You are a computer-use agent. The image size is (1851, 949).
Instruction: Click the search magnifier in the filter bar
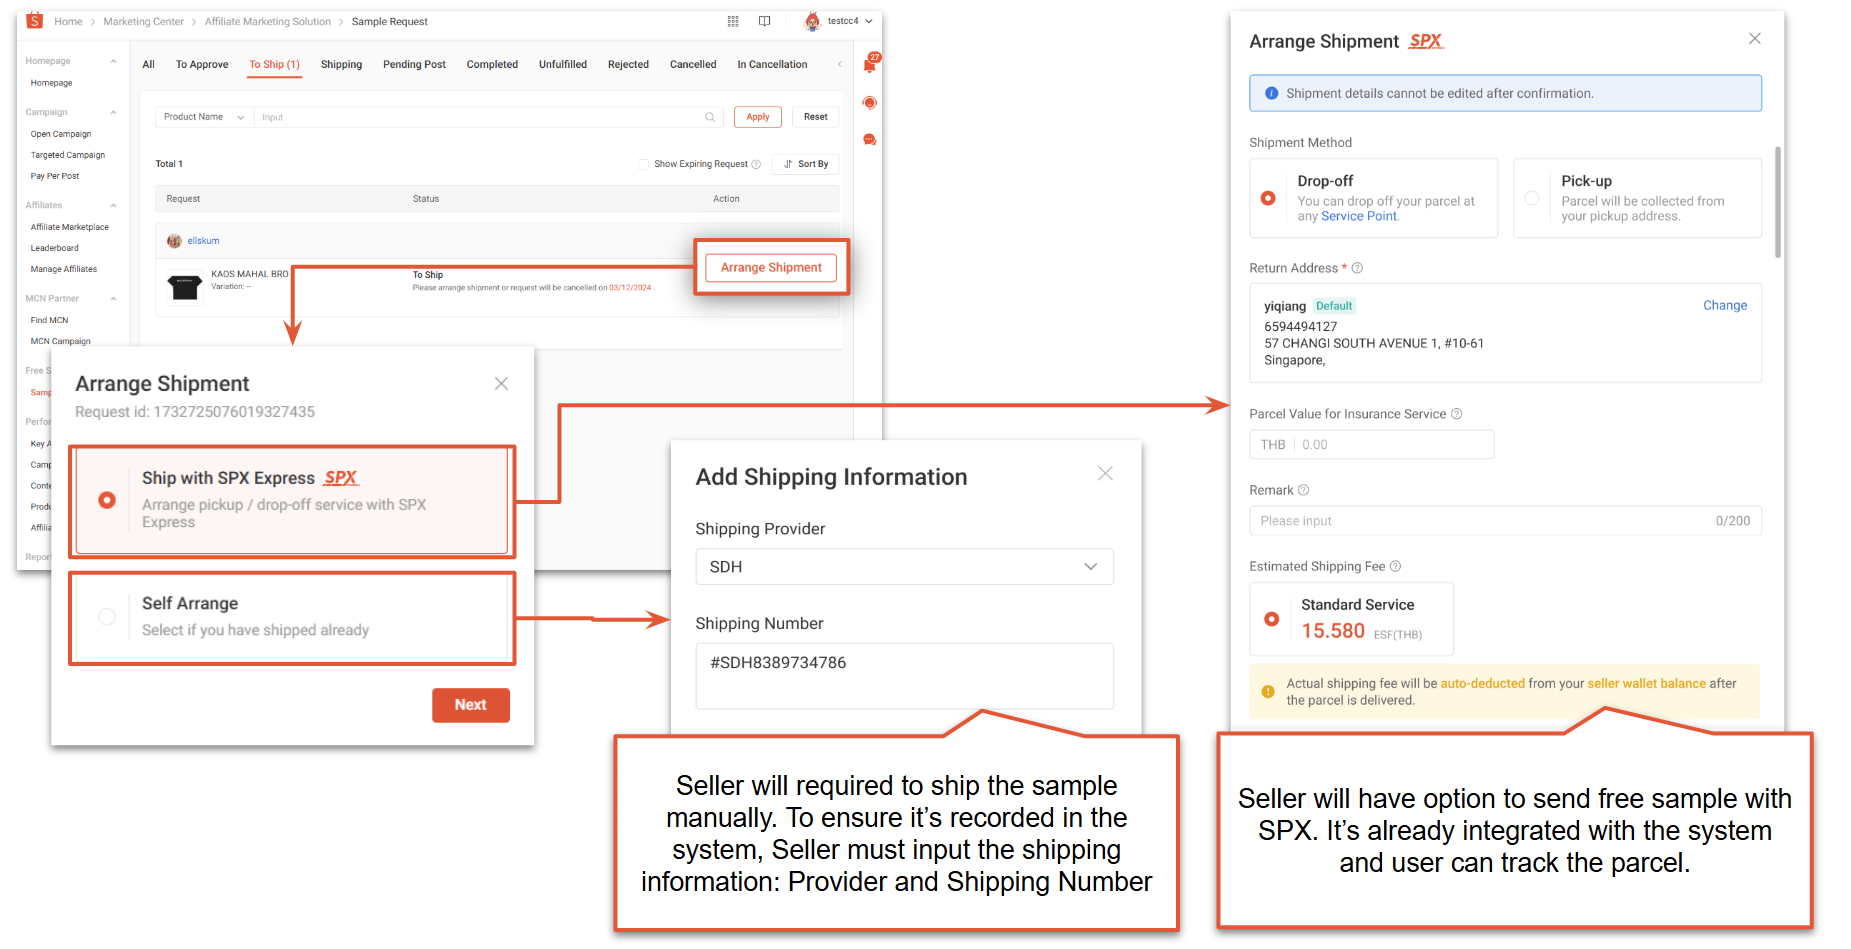click(710, 117)
